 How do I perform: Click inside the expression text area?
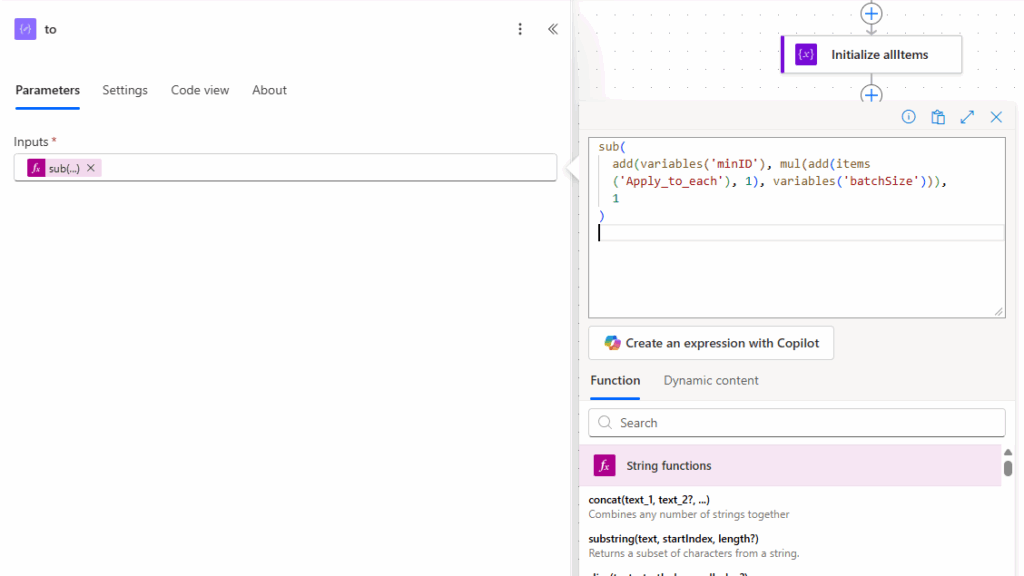[797, 227]
